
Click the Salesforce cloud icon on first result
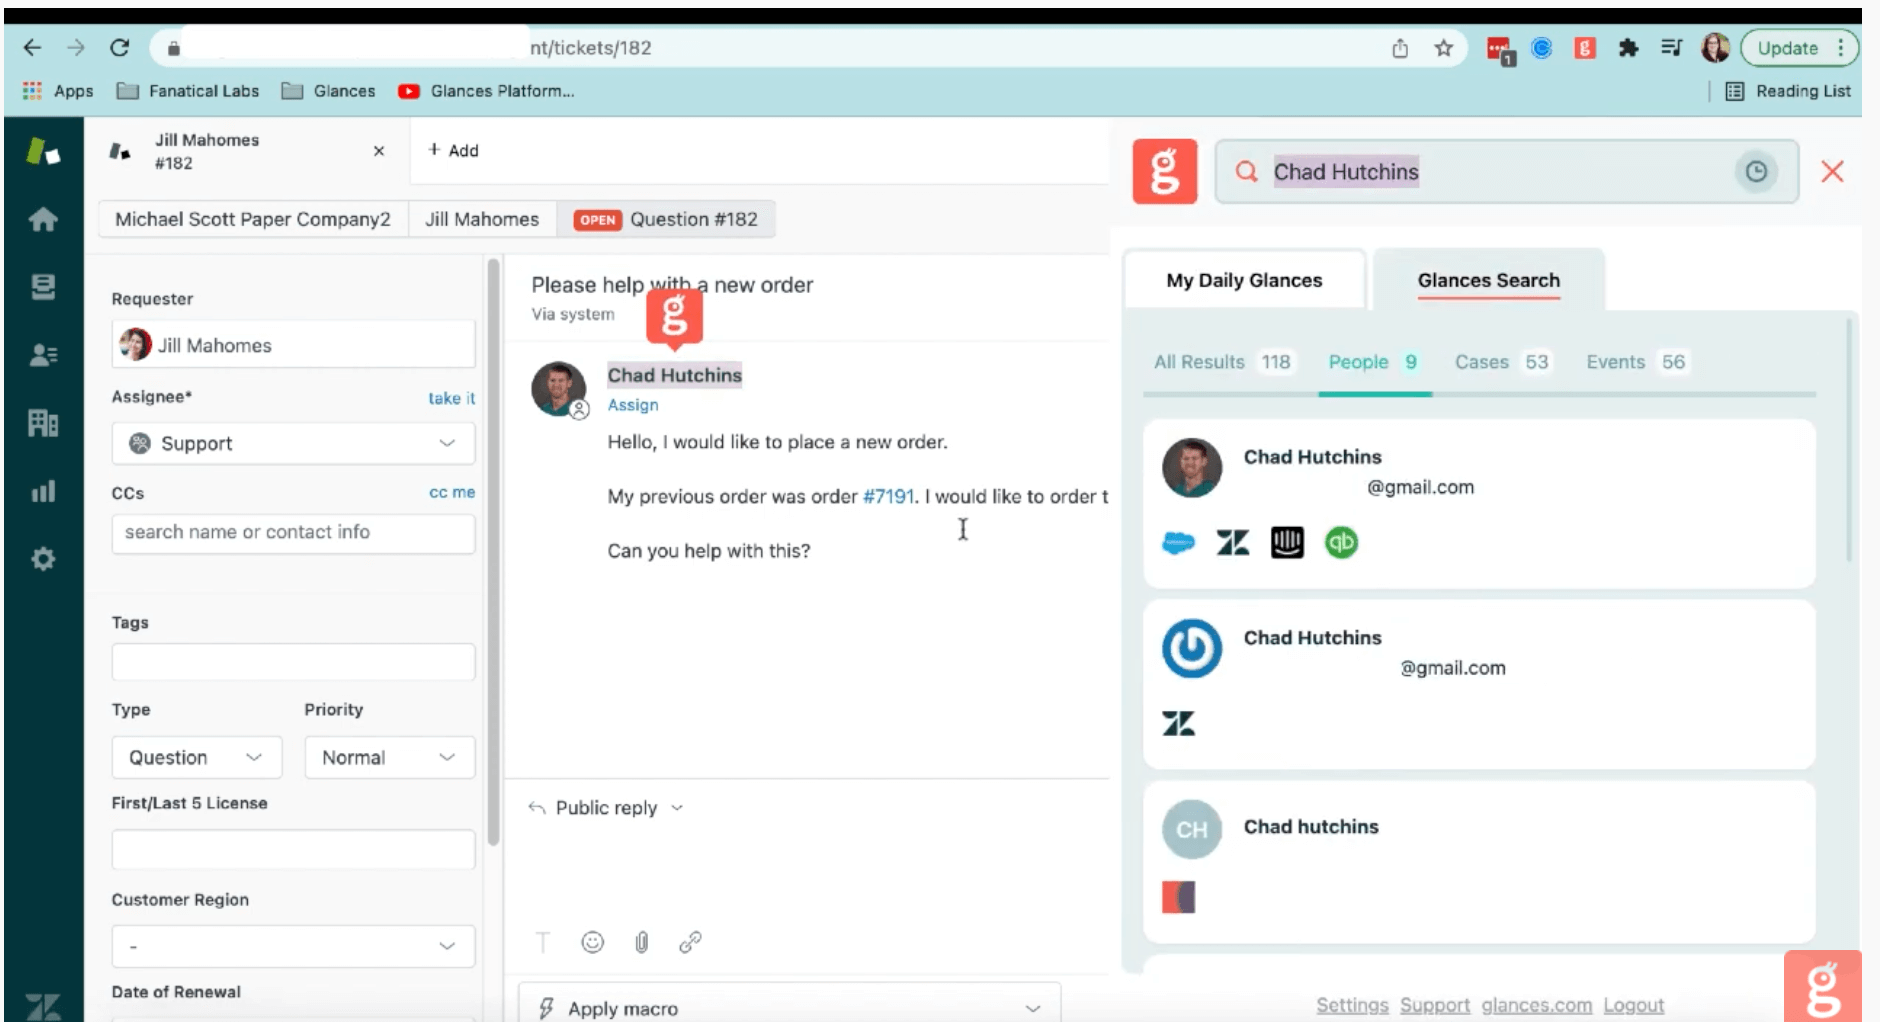coord(1179,543)
